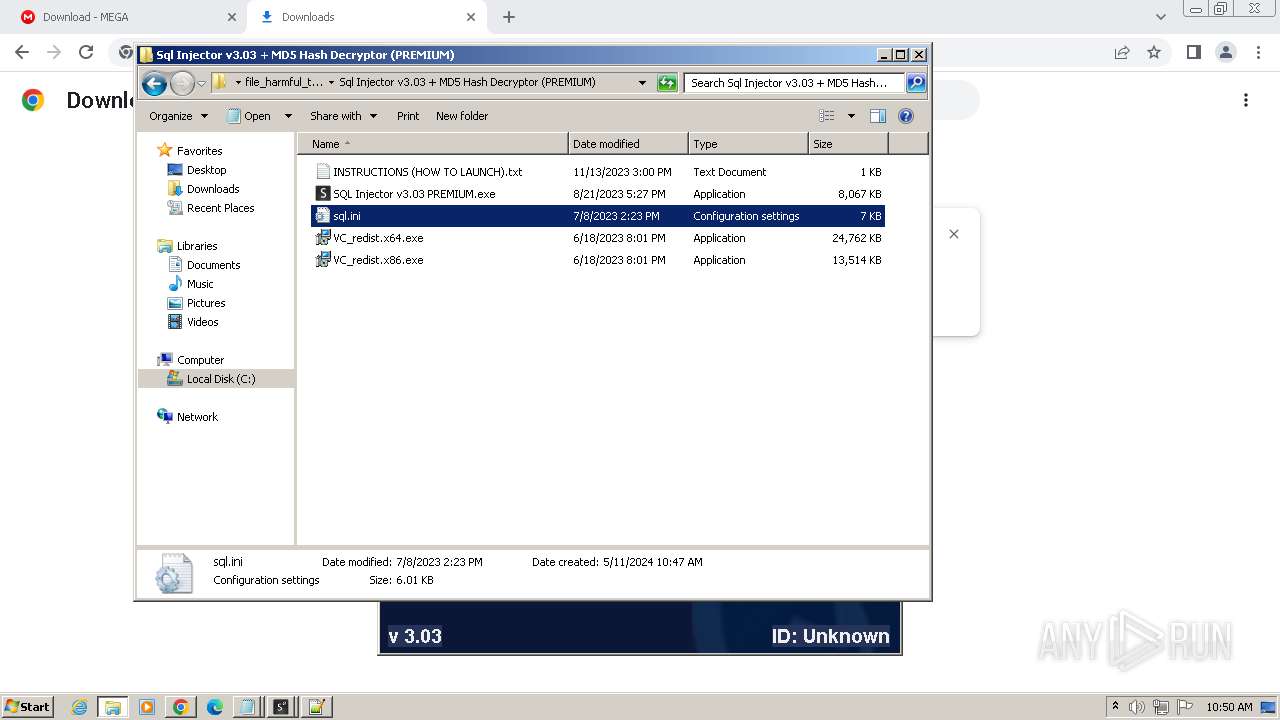Open the Pictures library
The image size is (1280, 720).
click(x=206, y=303)
